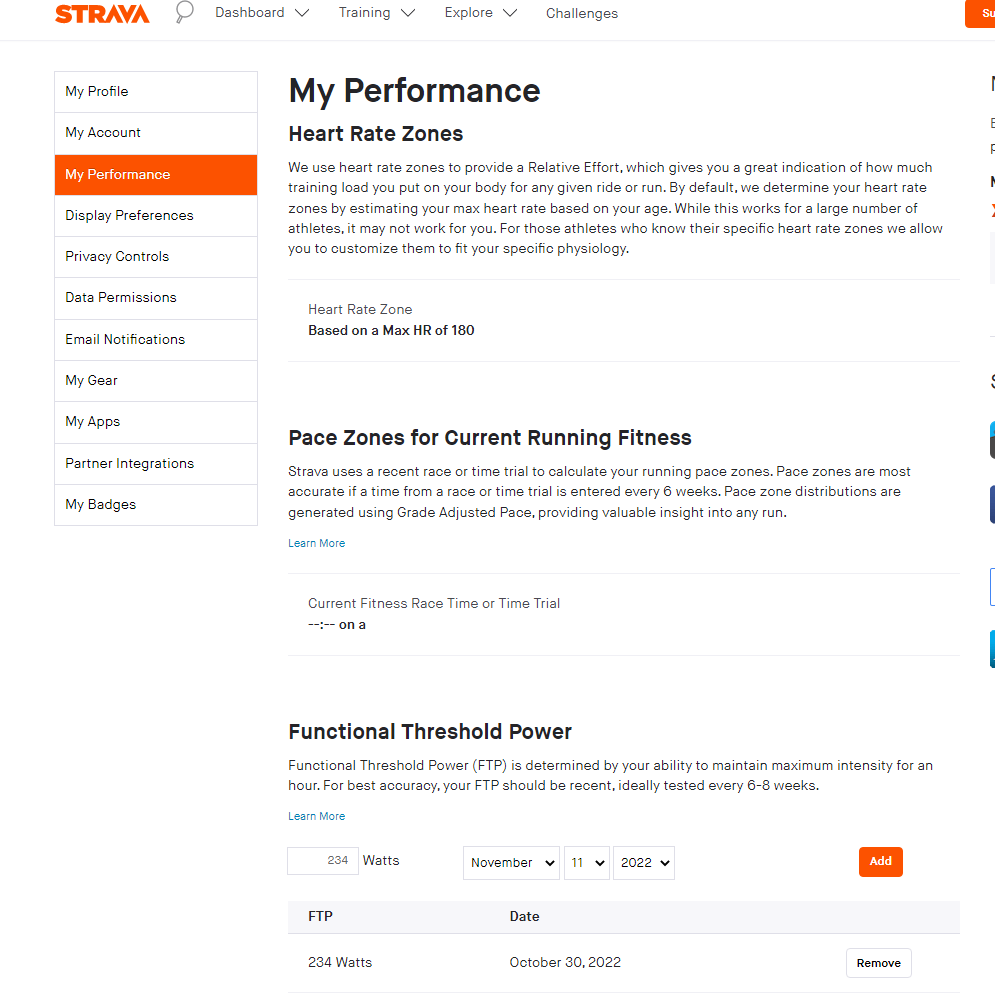The height and width of the screenshot is (1006, 995).
Task: Expand the Explore menu
Action: 481,13
